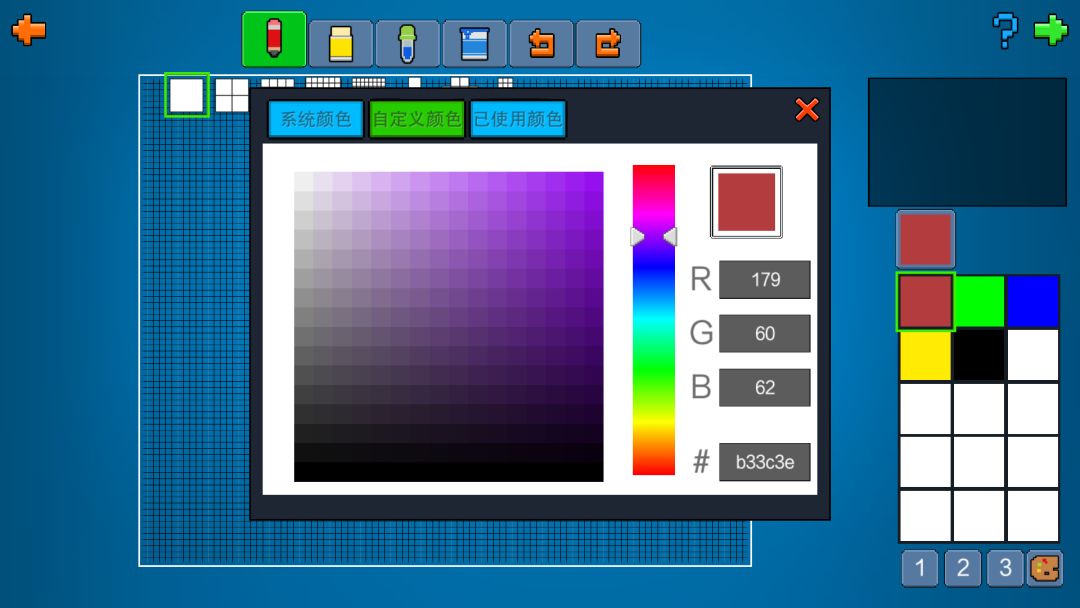This screenshot has width=1080, height=608.
Task: Go back with the orange left arrow
Action: tap(29, 30)
